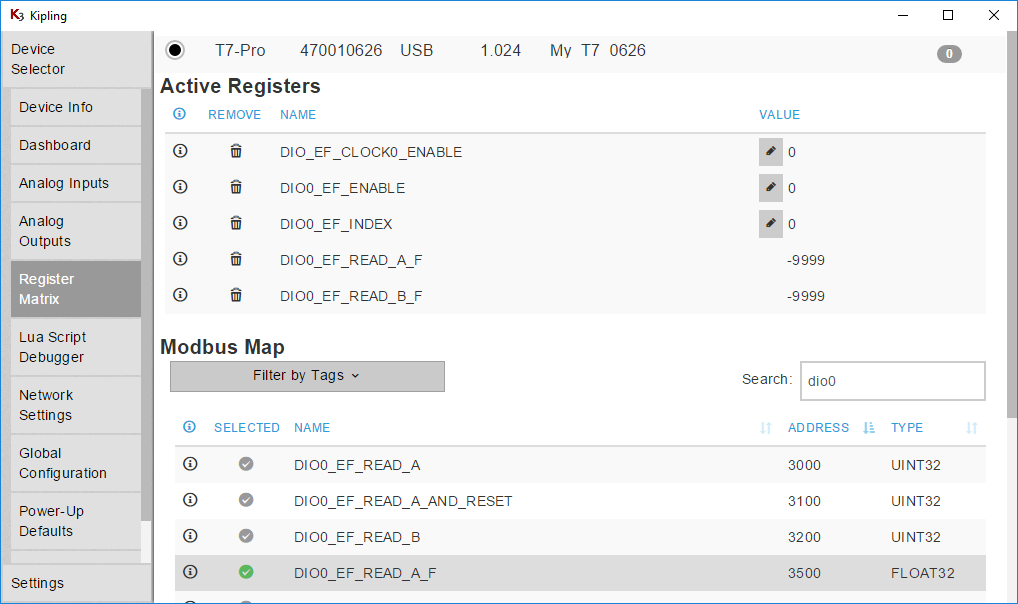Click the pencil icon for DIO0_EF_INDEX

(770, 223)
